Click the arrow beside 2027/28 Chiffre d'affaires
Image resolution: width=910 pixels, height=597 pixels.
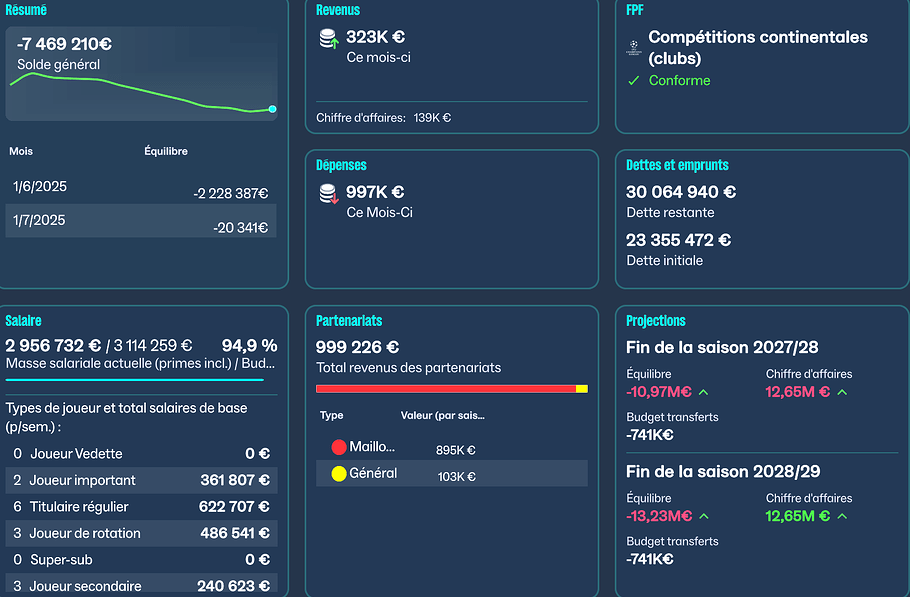(842, 392)
